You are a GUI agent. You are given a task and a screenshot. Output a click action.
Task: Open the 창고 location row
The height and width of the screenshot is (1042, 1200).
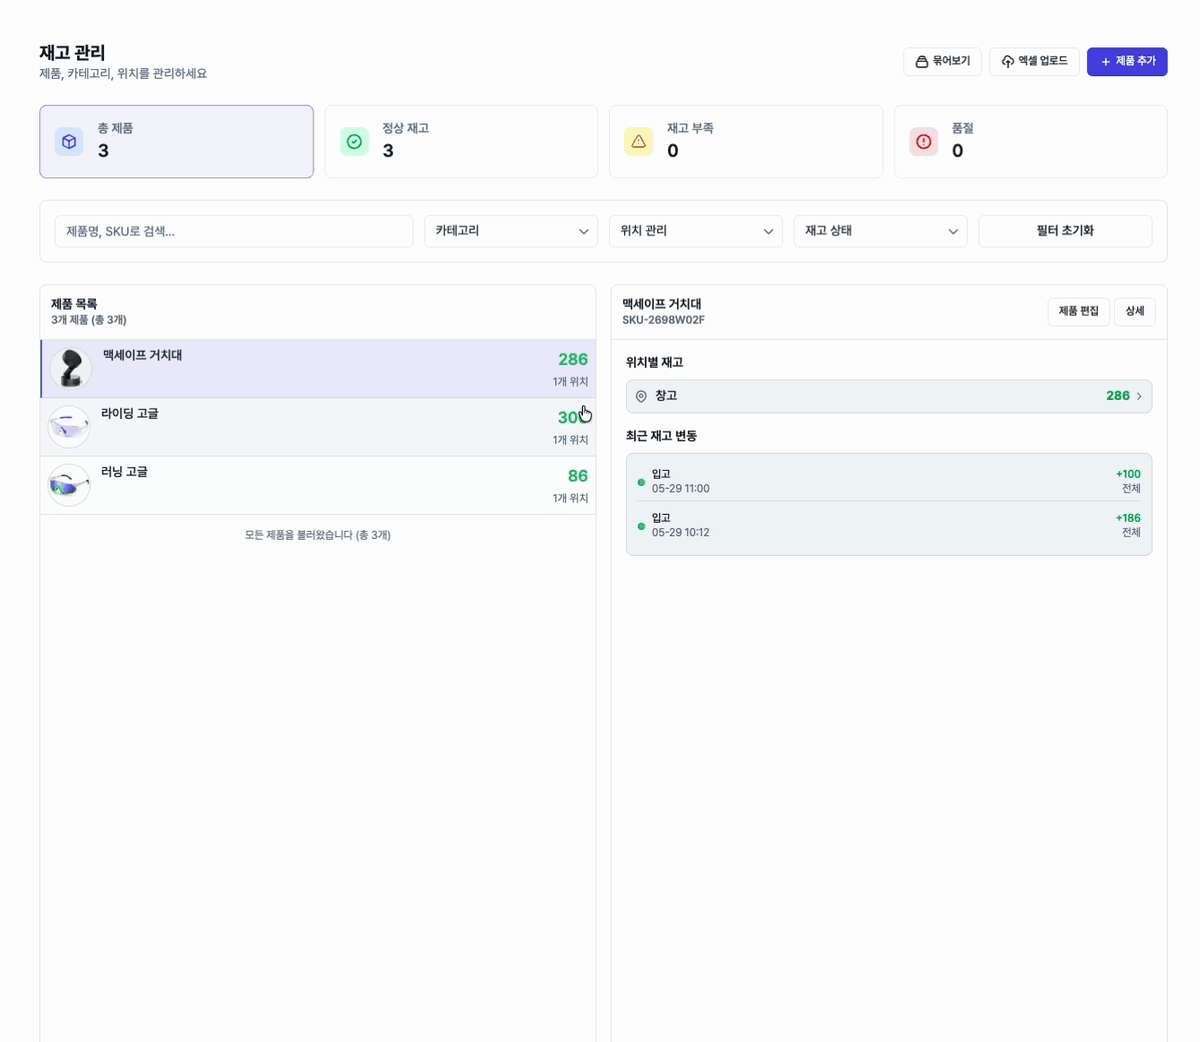click(889, 396)
